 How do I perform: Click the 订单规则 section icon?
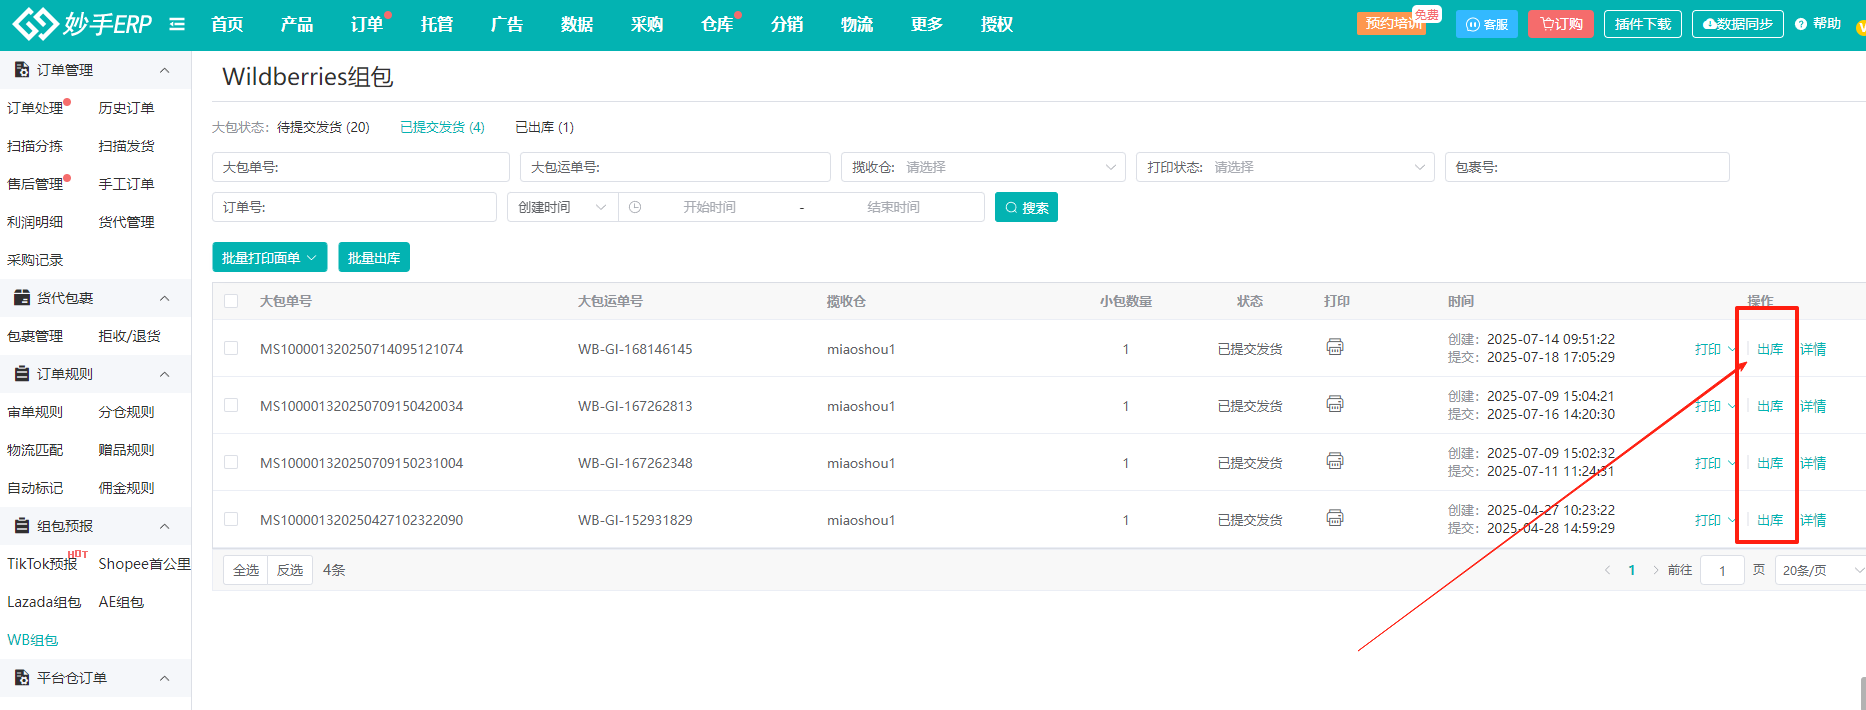[x=22, y=374]
